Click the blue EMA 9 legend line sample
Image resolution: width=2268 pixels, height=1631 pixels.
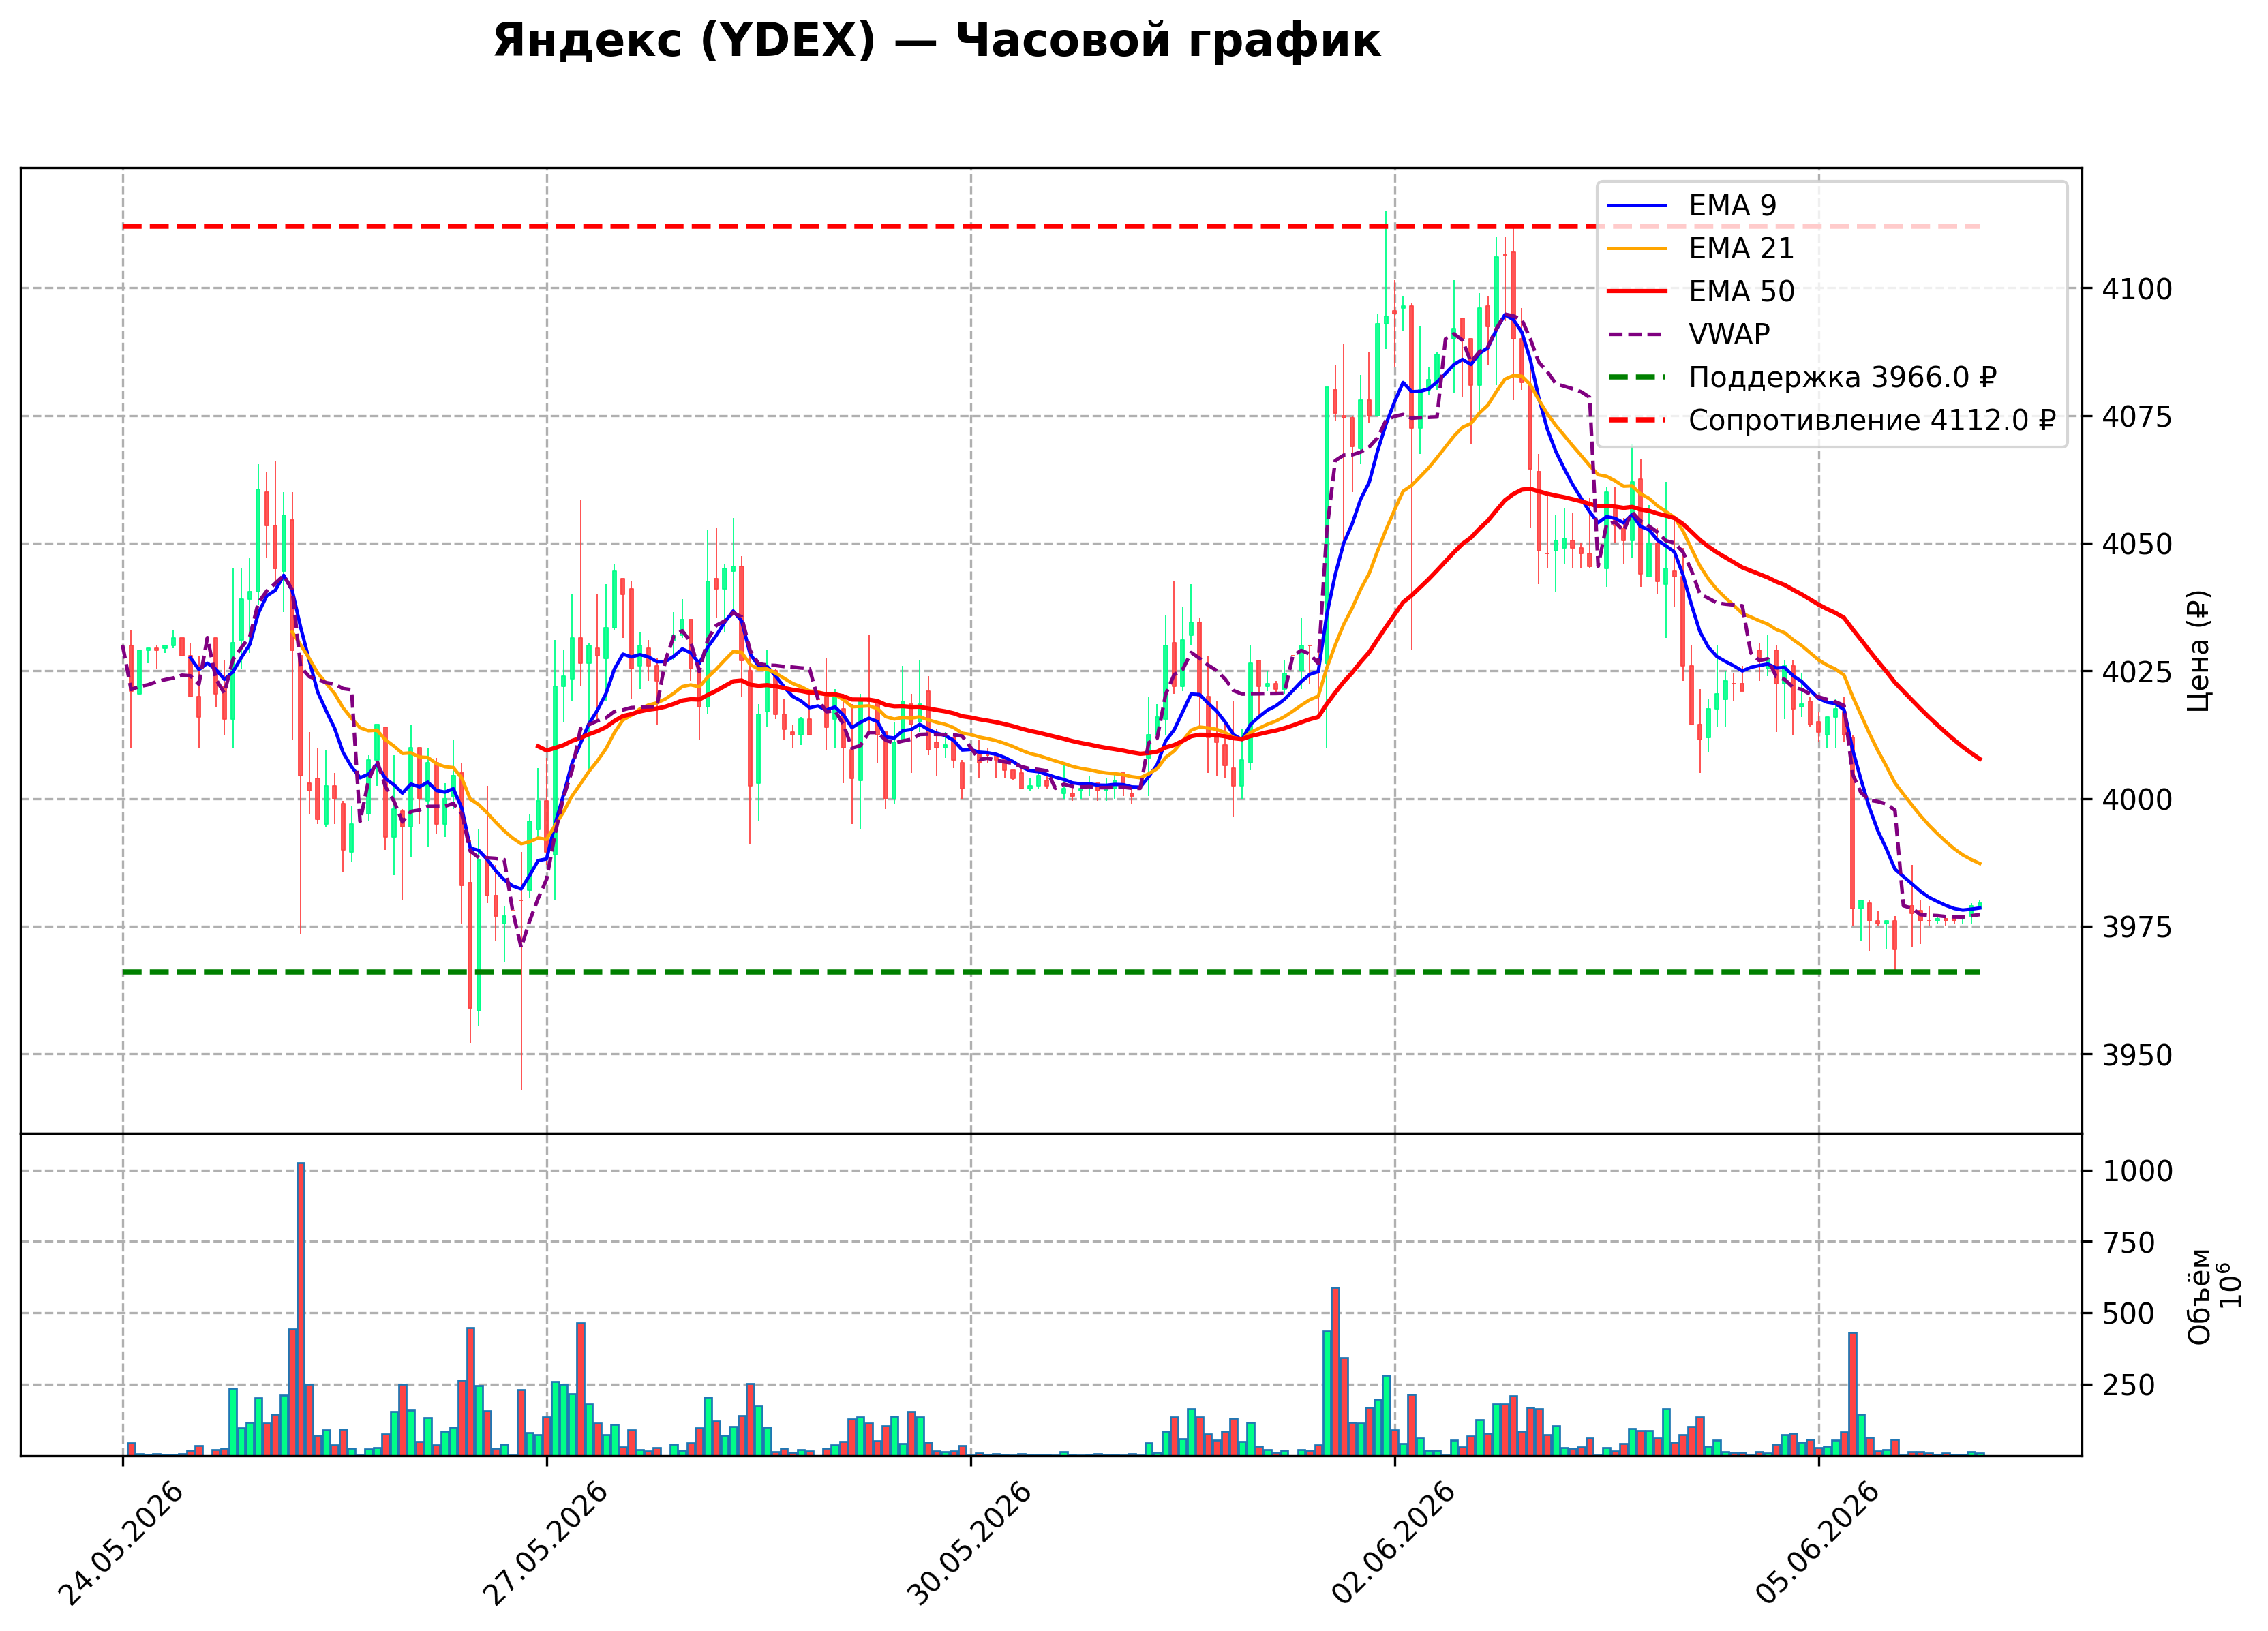1637,206
